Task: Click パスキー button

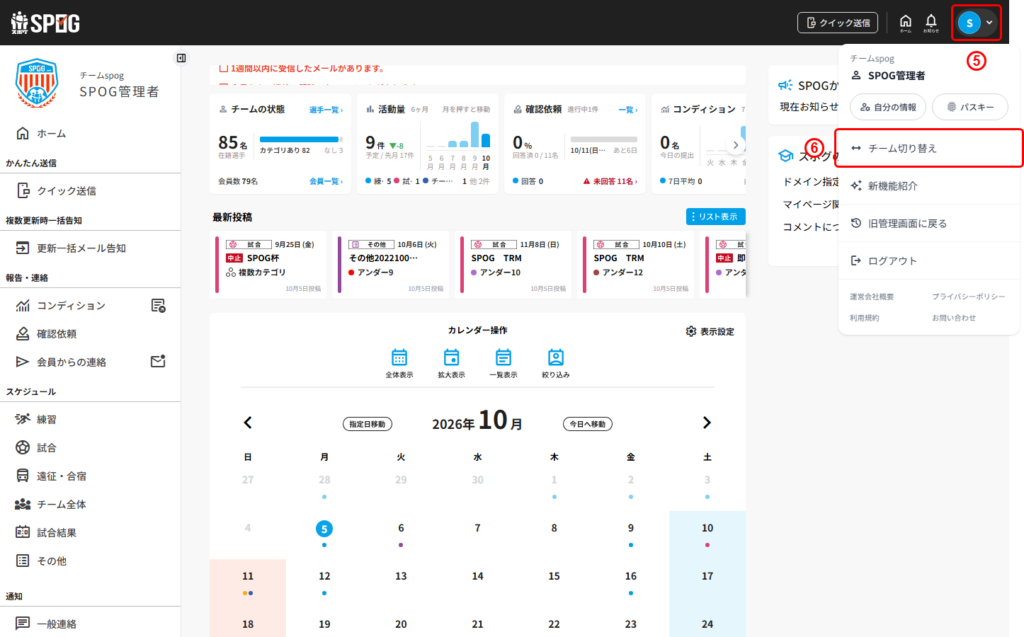Action: (x=970, y=107)
